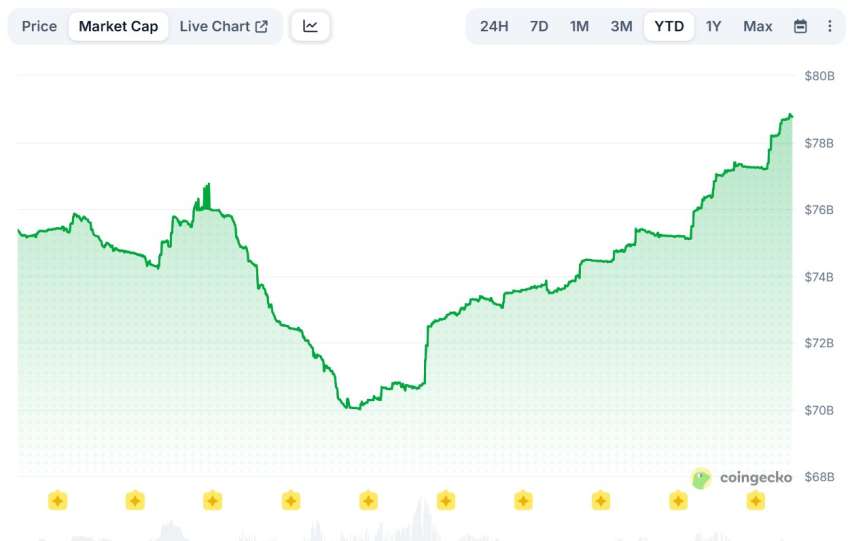Click the first yellow event marker from left
850x541 pixels.
57,500
